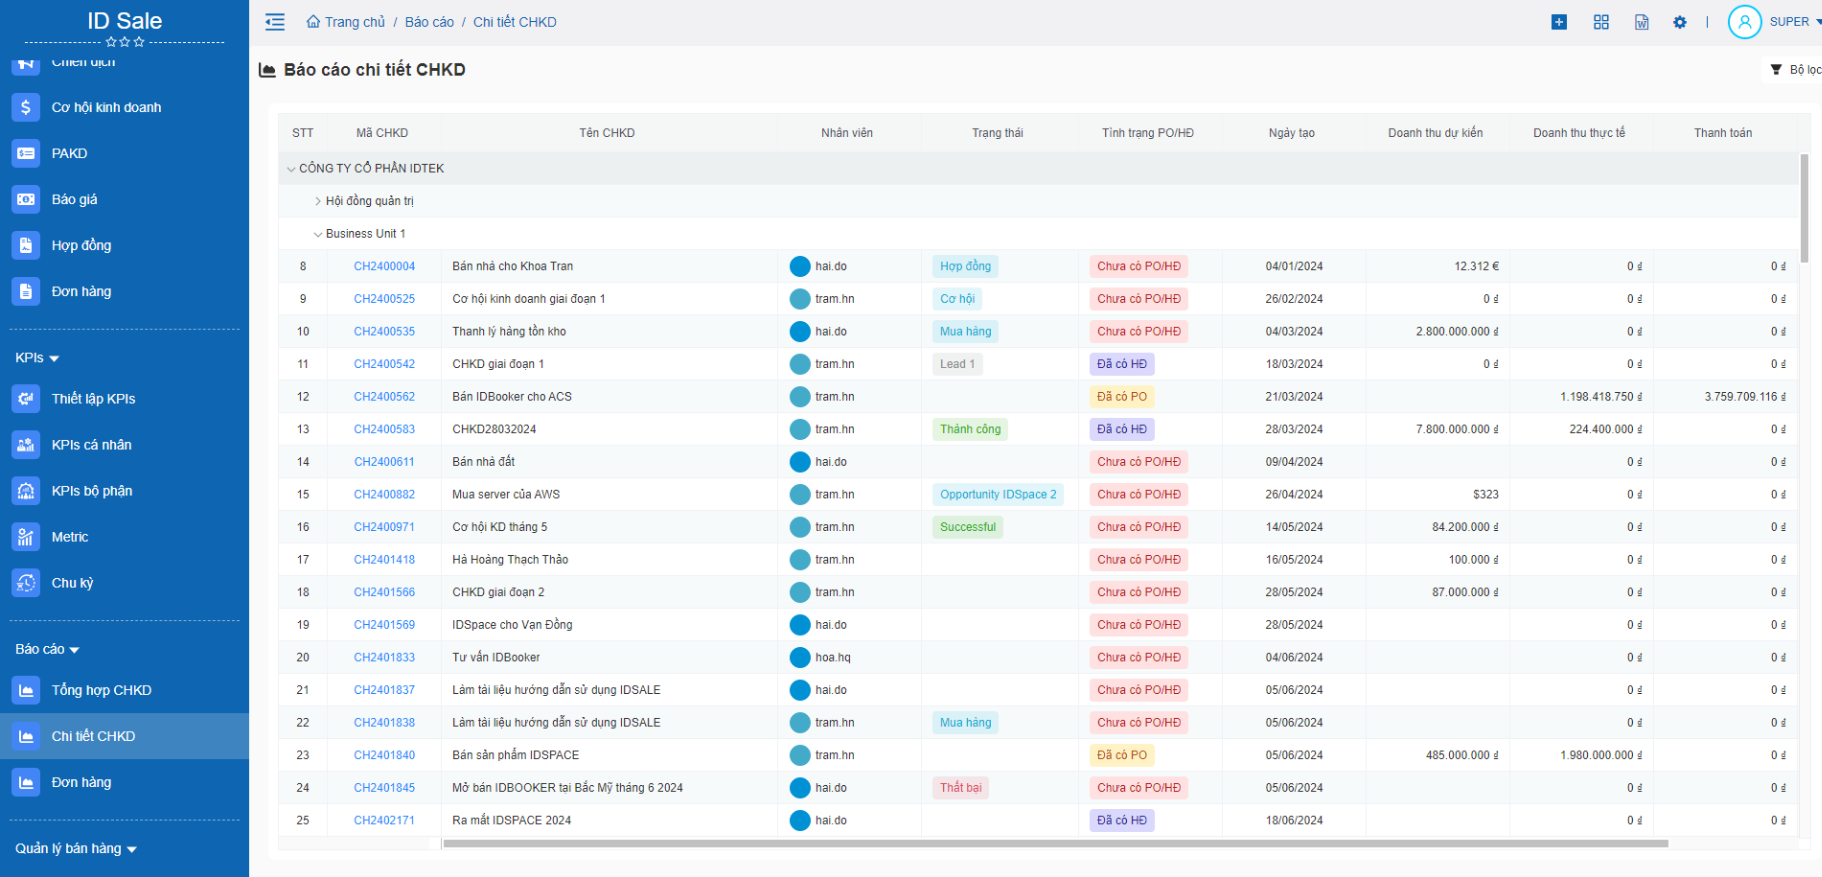Image resolution: width=1822 pixels, height=877 pixels.
Task: Click the Successful status tag
Action: 968,527
